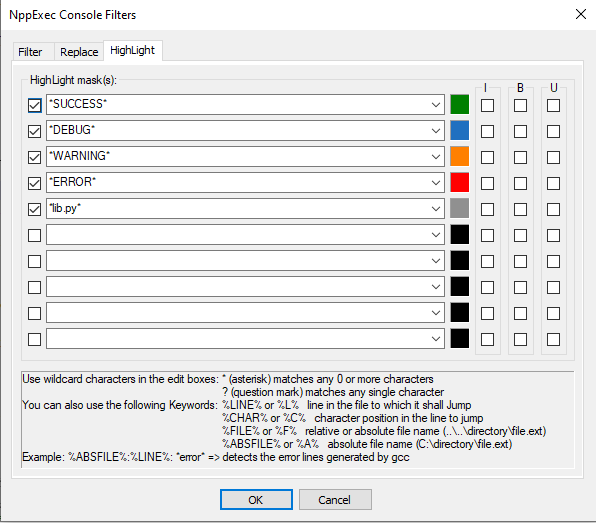Click the 'U' underline column header
596x523 pixels.
point(554,88)
